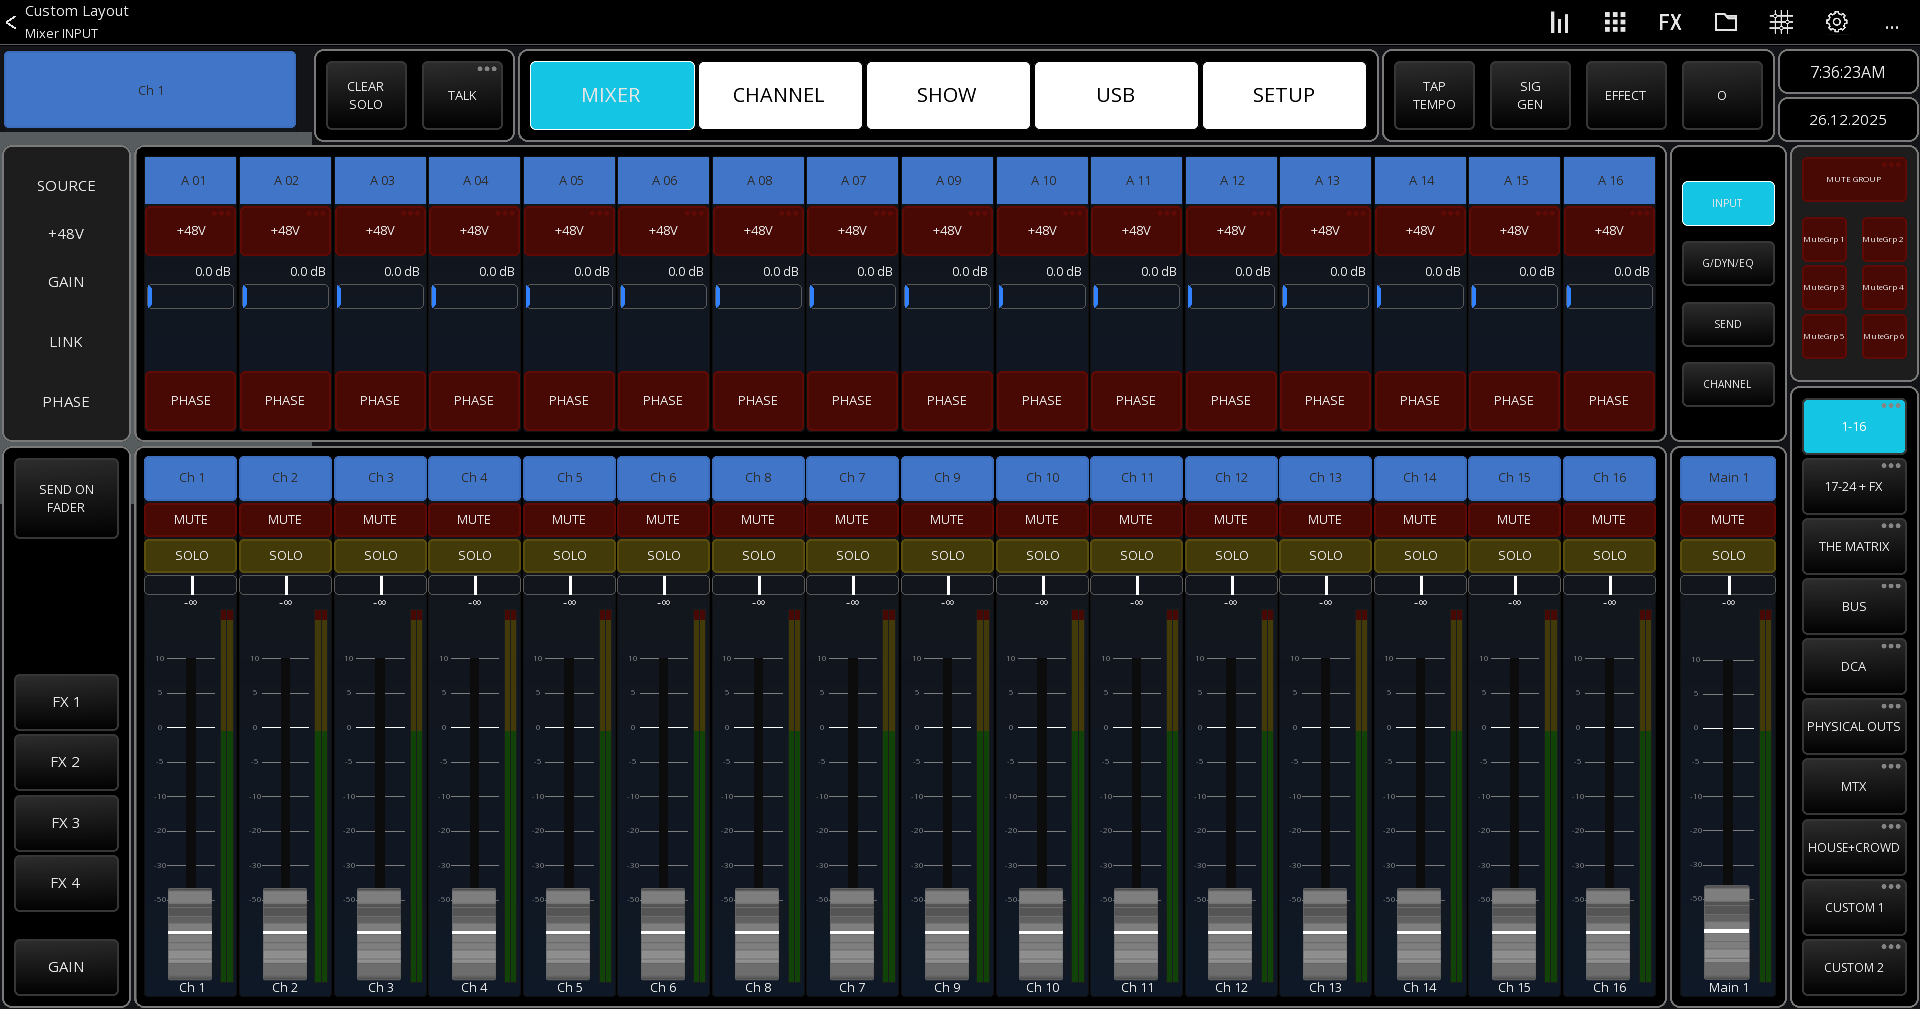
Task: Invert PHASE on input A 10
Action: pos(1042,400)
